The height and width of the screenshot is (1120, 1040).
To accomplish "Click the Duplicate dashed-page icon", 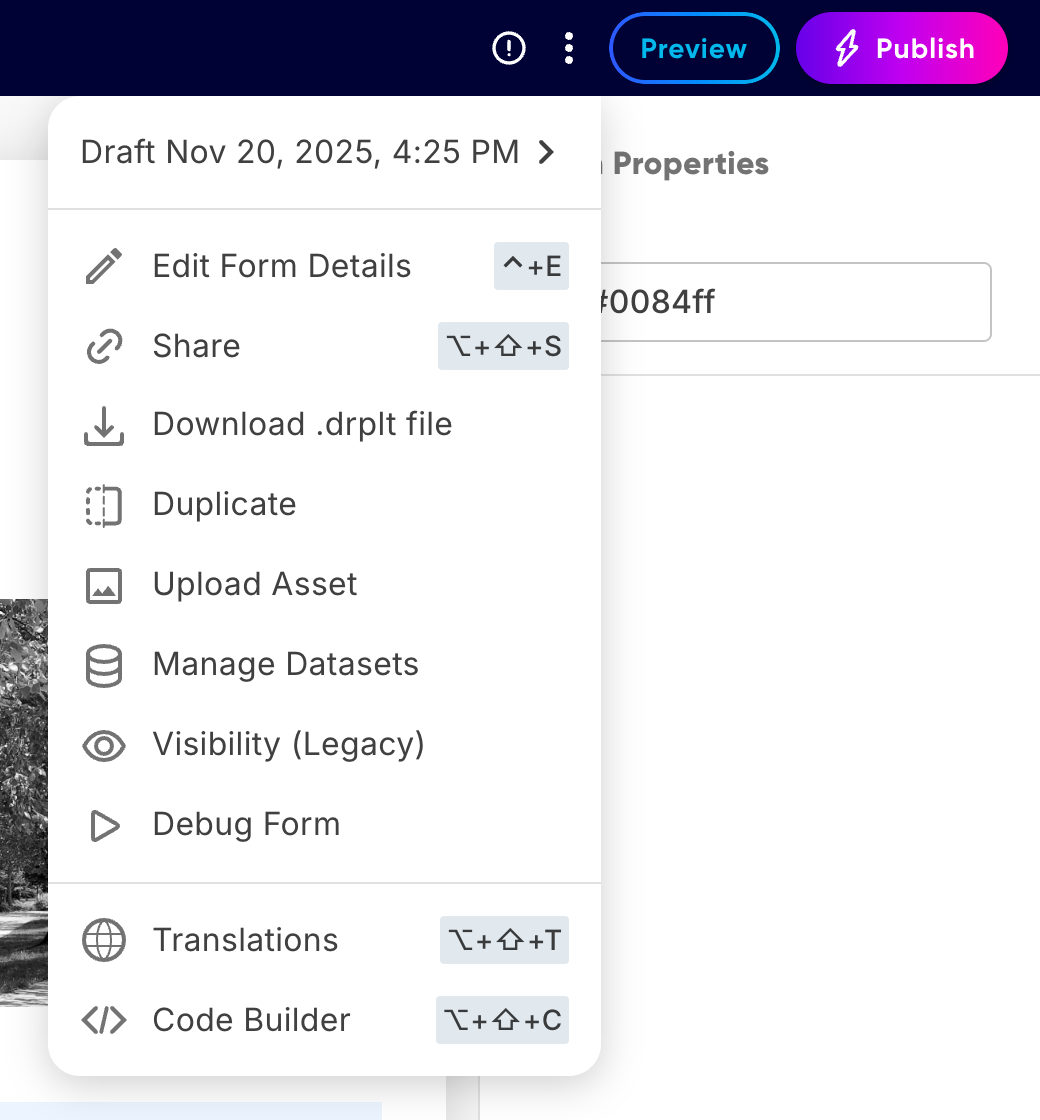I will (104, 506).
